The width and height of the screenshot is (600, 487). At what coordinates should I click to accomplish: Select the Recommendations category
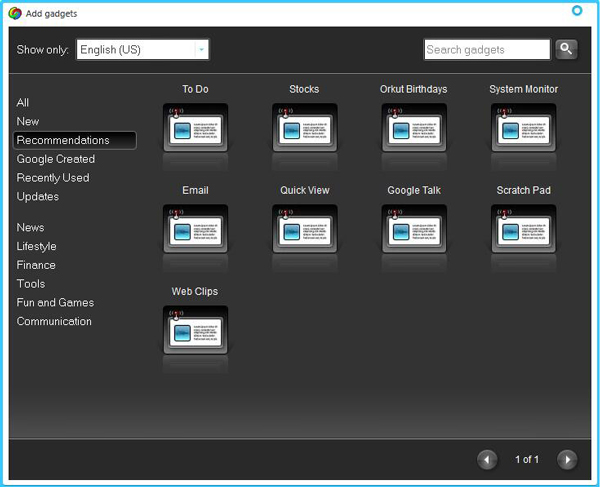point(75,140)
